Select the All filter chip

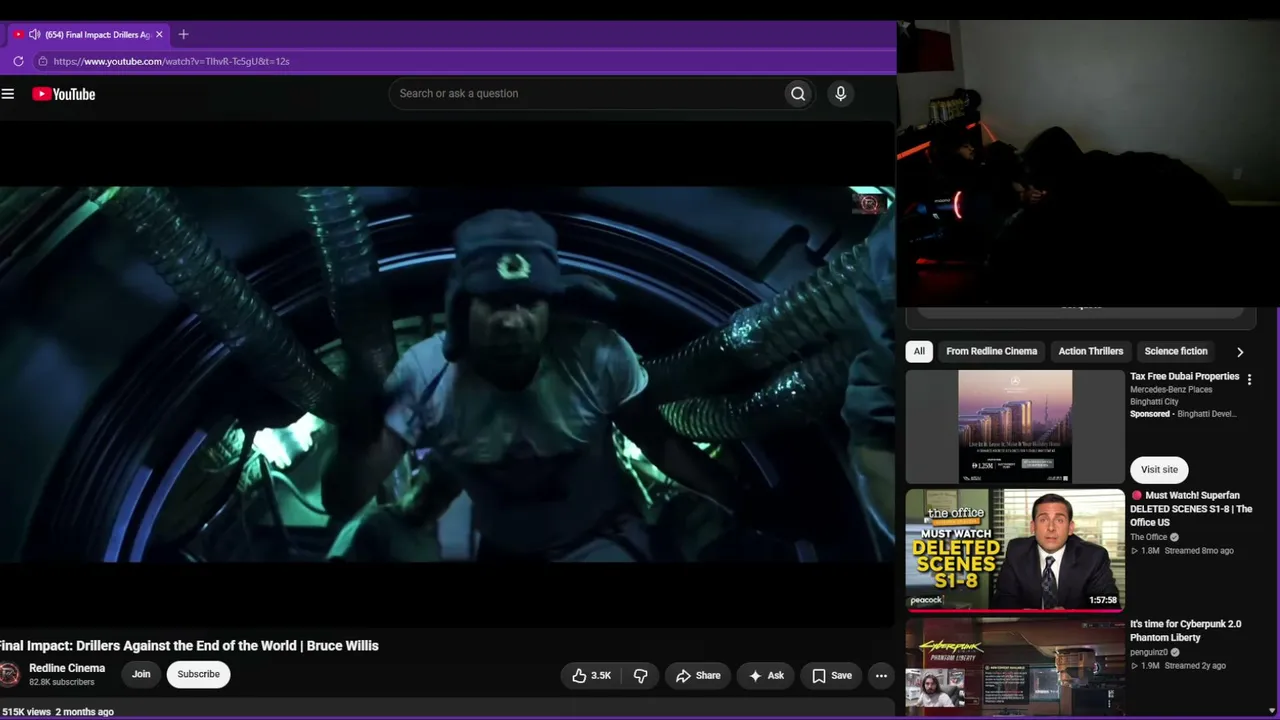pyautogui.click(x=919, y=351)
